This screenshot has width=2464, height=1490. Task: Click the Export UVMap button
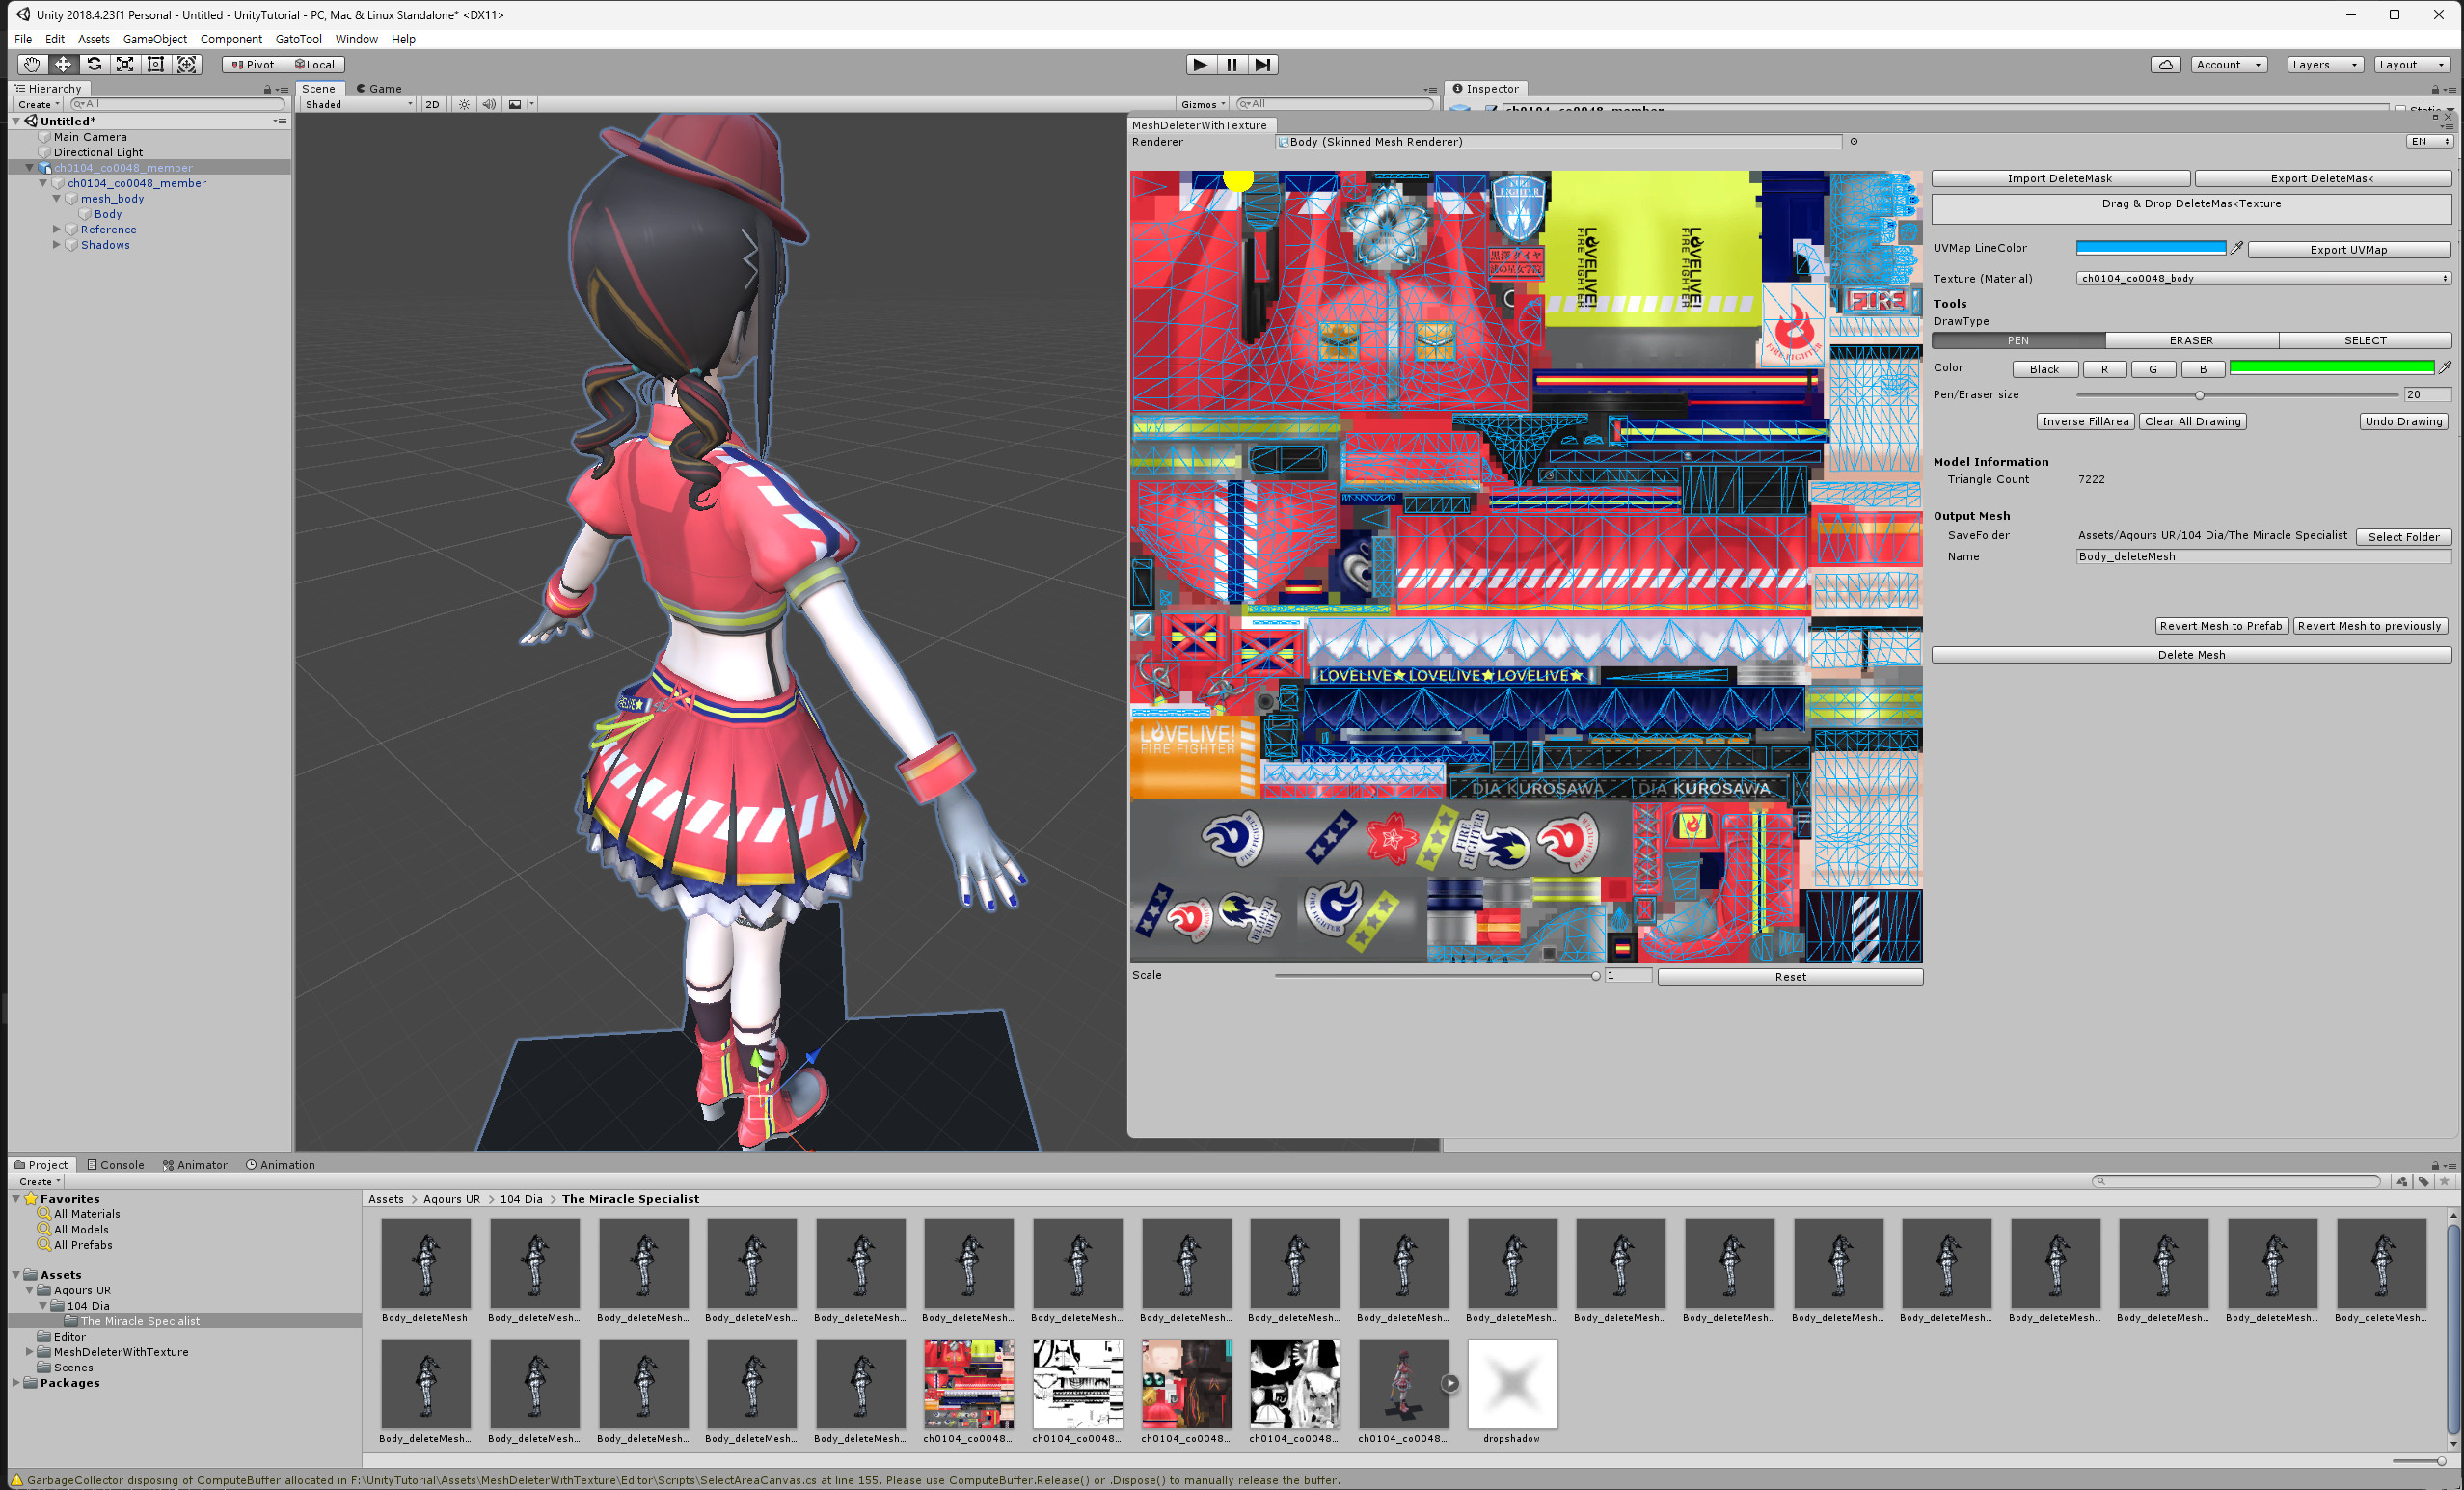coord(2348,249)
